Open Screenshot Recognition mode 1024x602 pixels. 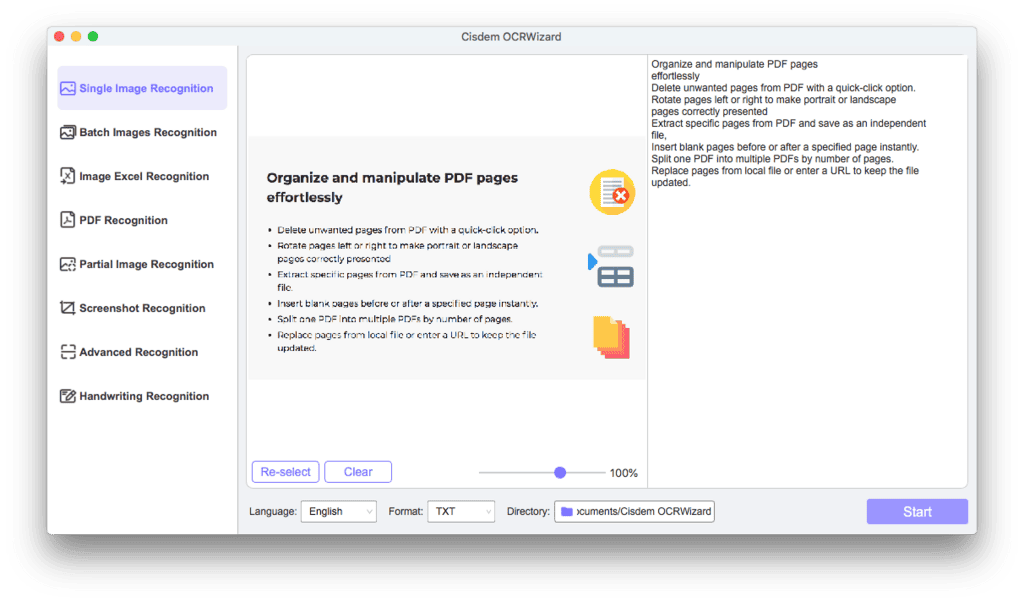(142, 308)
